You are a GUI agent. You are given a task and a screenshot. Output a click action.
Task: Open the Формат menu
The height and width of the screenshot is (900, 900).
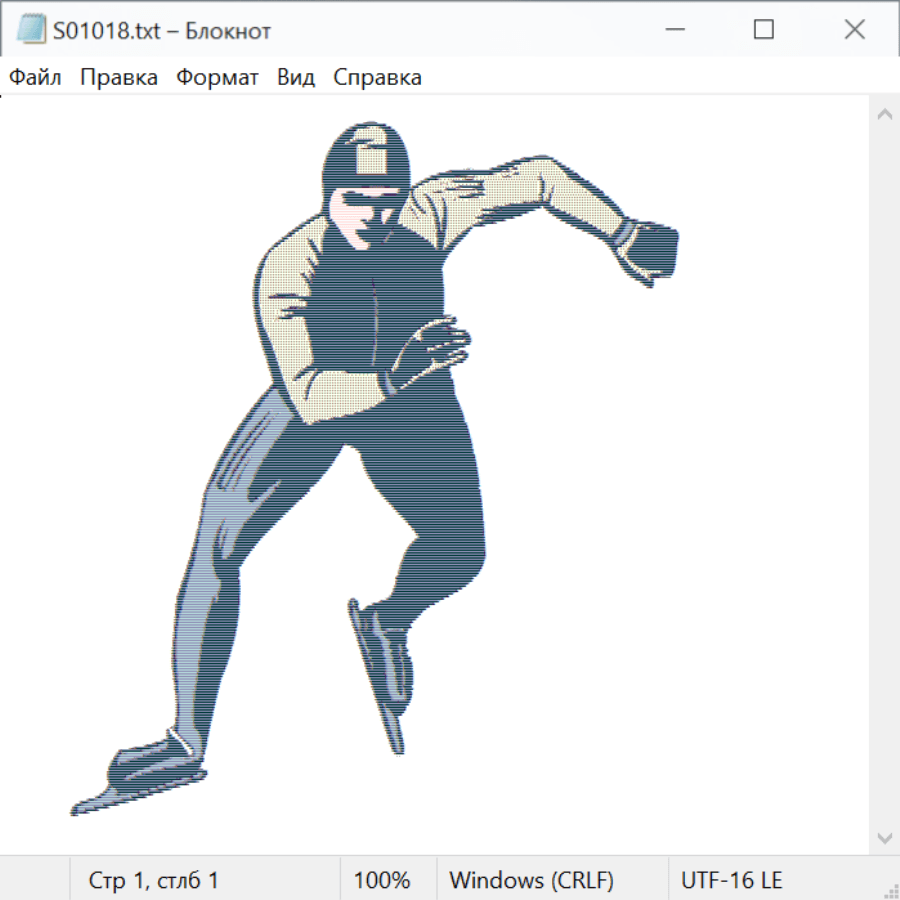[x=217, y=77]
